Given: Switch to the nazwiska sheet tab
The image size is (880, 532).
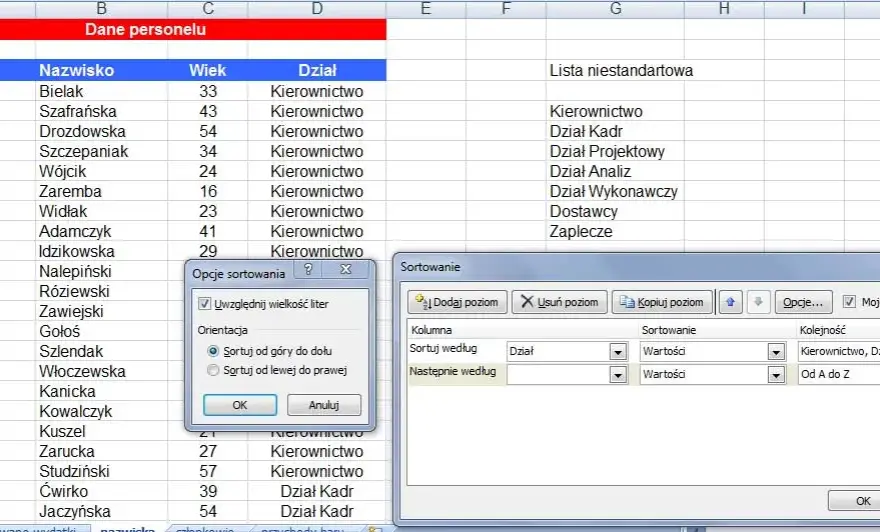Looking at the screenshot, I should point(127,529).
